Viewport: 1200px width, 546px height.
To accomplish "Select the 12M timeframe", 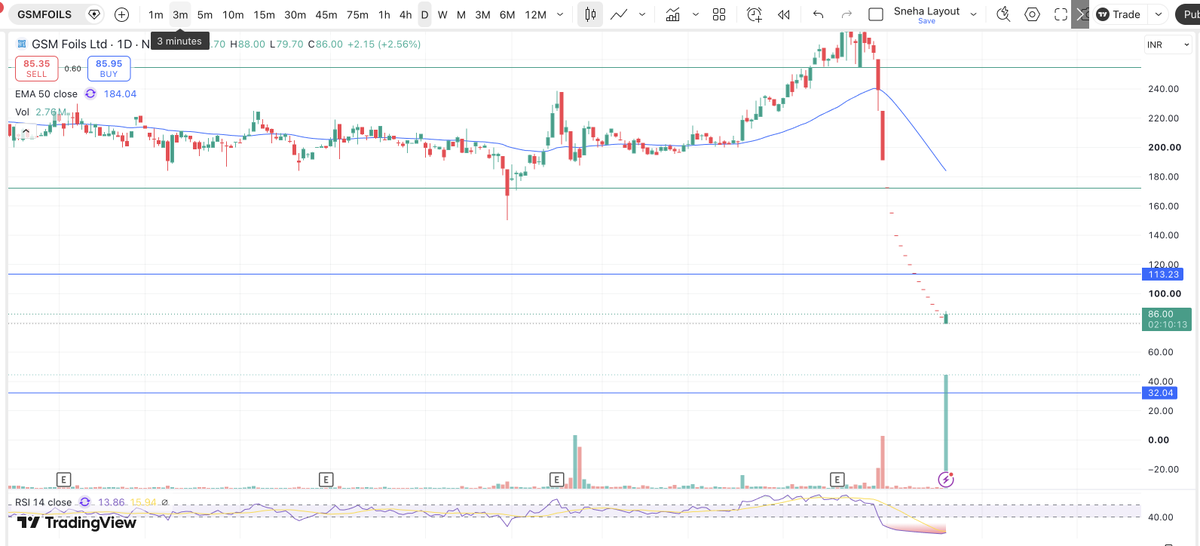I will [536, 15].
